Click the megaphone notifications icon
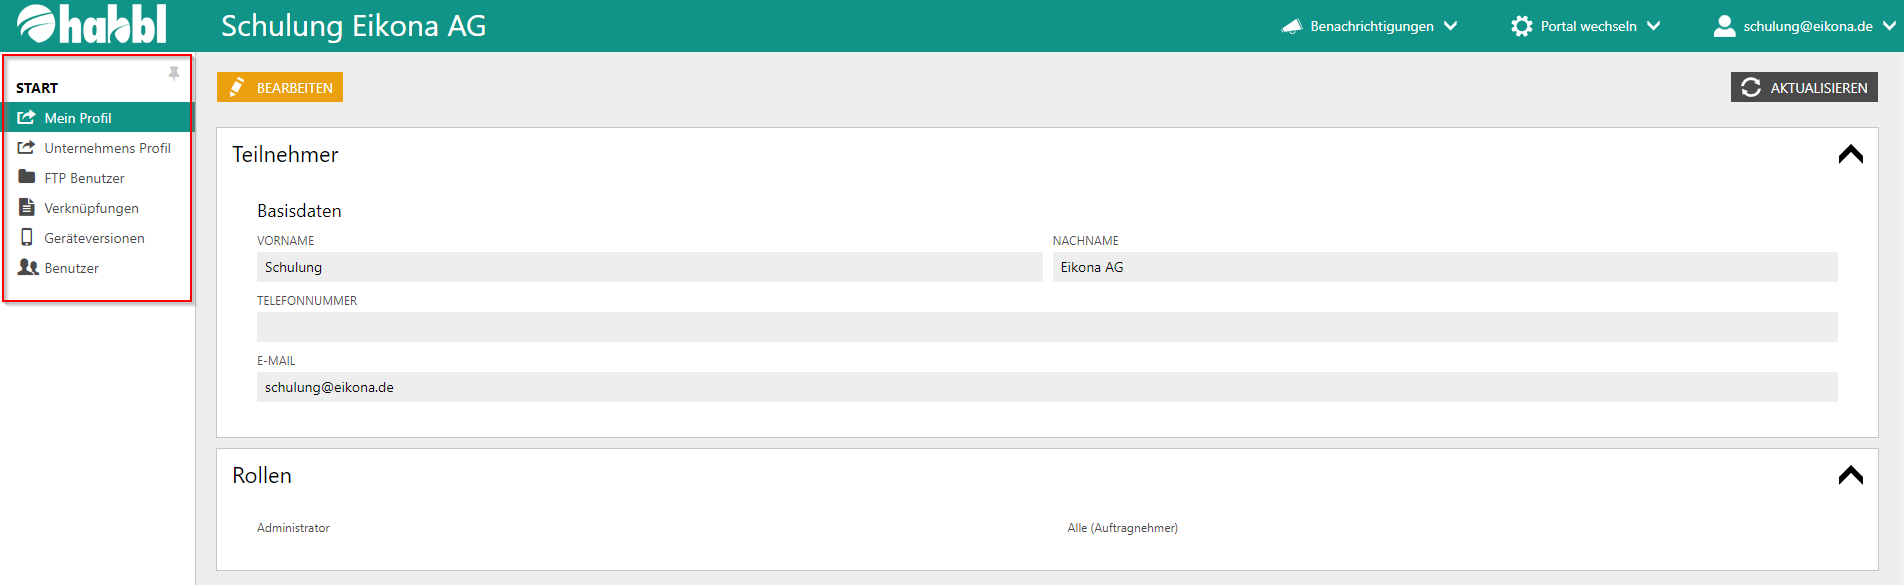1904x585 pixels. [1292, 26]
